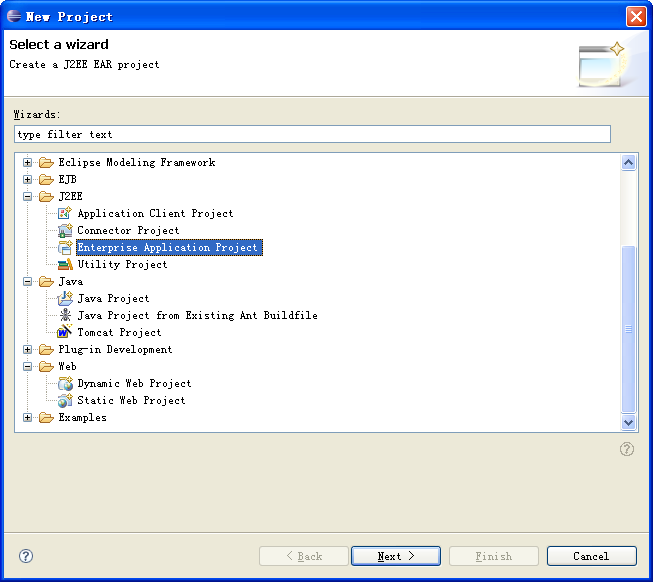Click the Eclipse Modeling Framework folder icon

click(46, 162)
